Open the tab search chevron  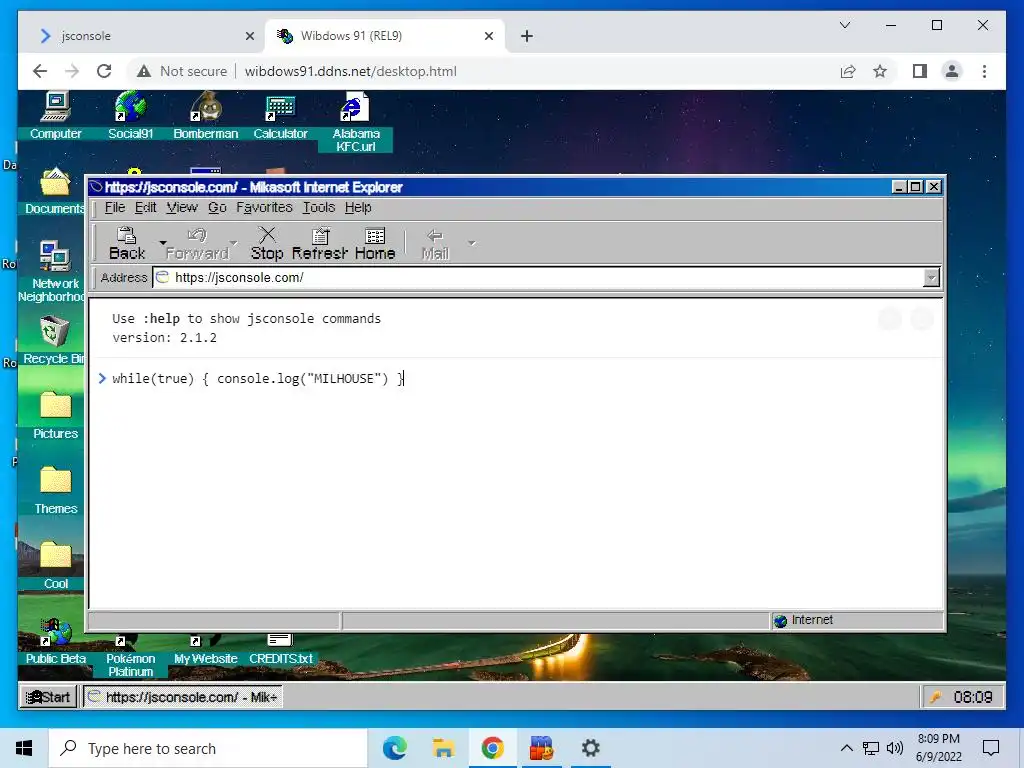pyautogui.click(x=845, y=25)
